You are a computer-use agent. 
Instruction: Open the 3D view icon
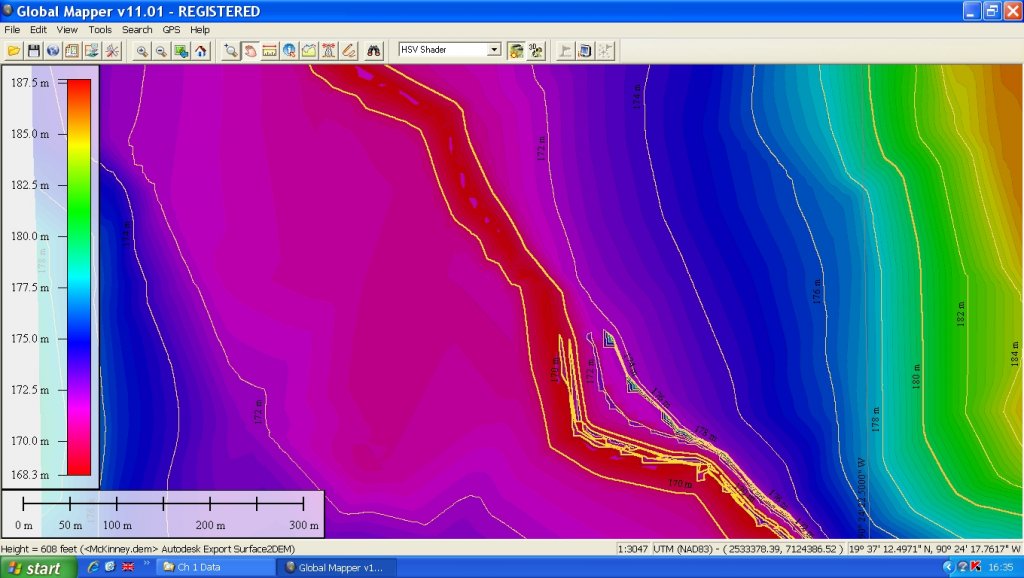tap(536, 50)
